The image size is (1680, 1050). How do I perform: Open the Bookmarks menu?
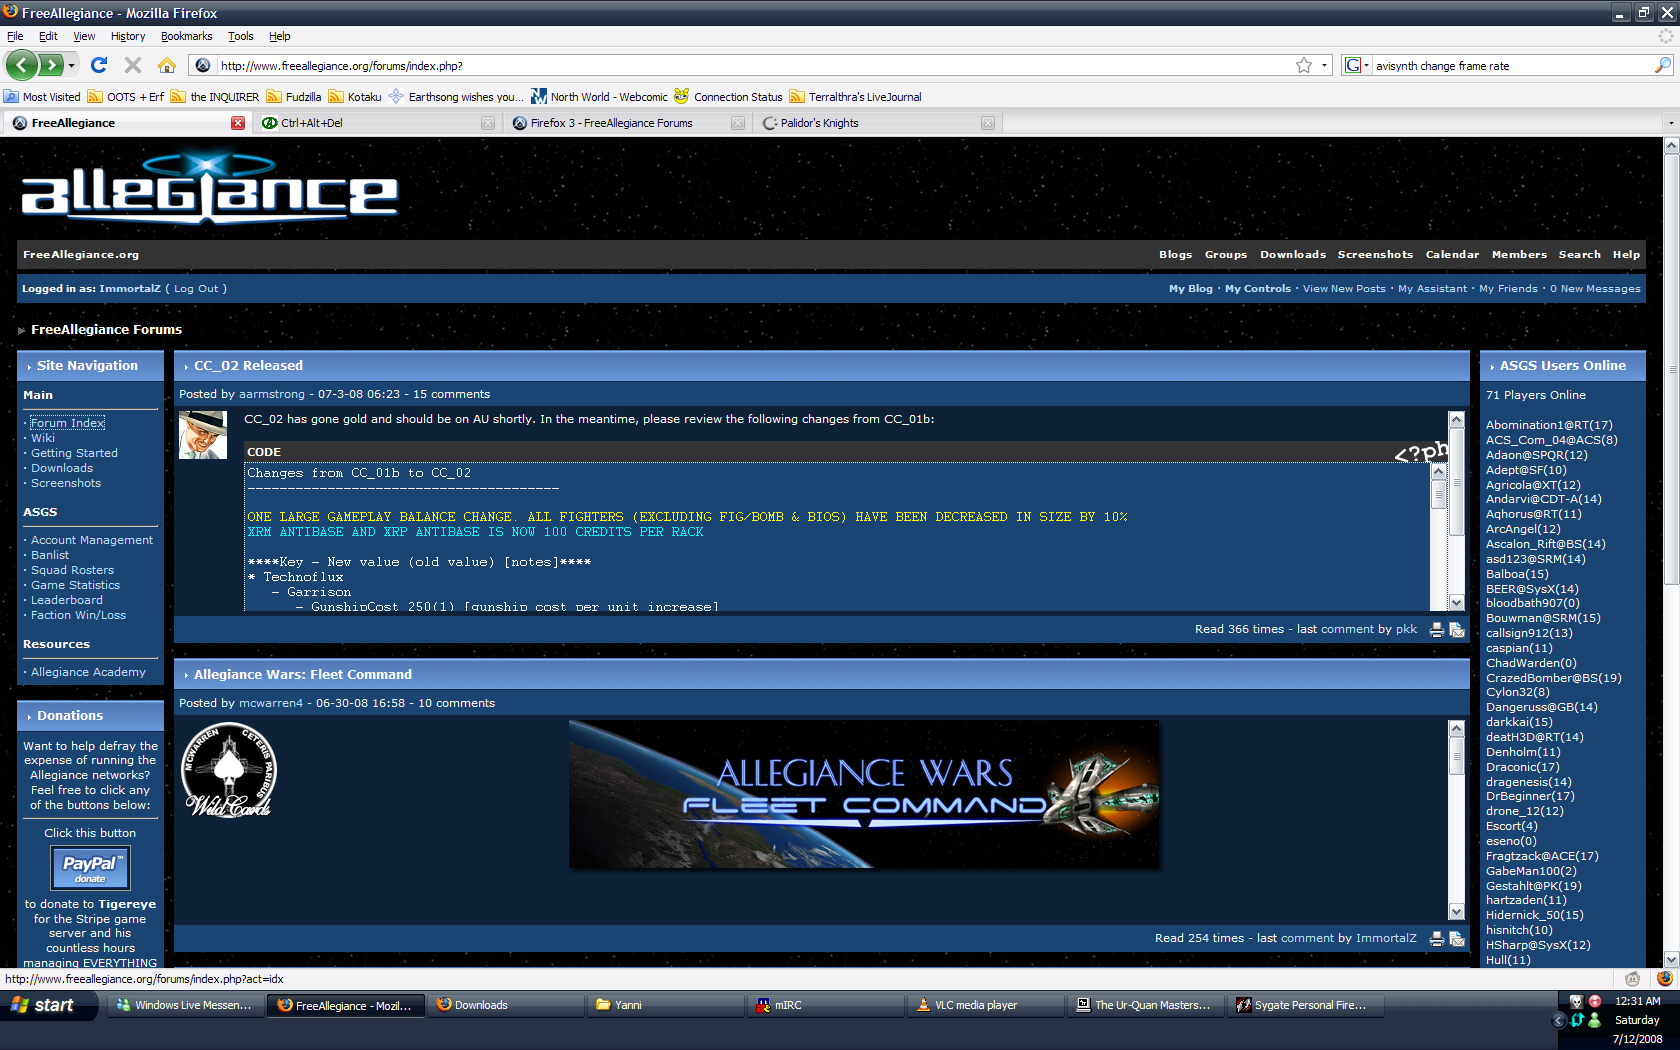point(186,36)
